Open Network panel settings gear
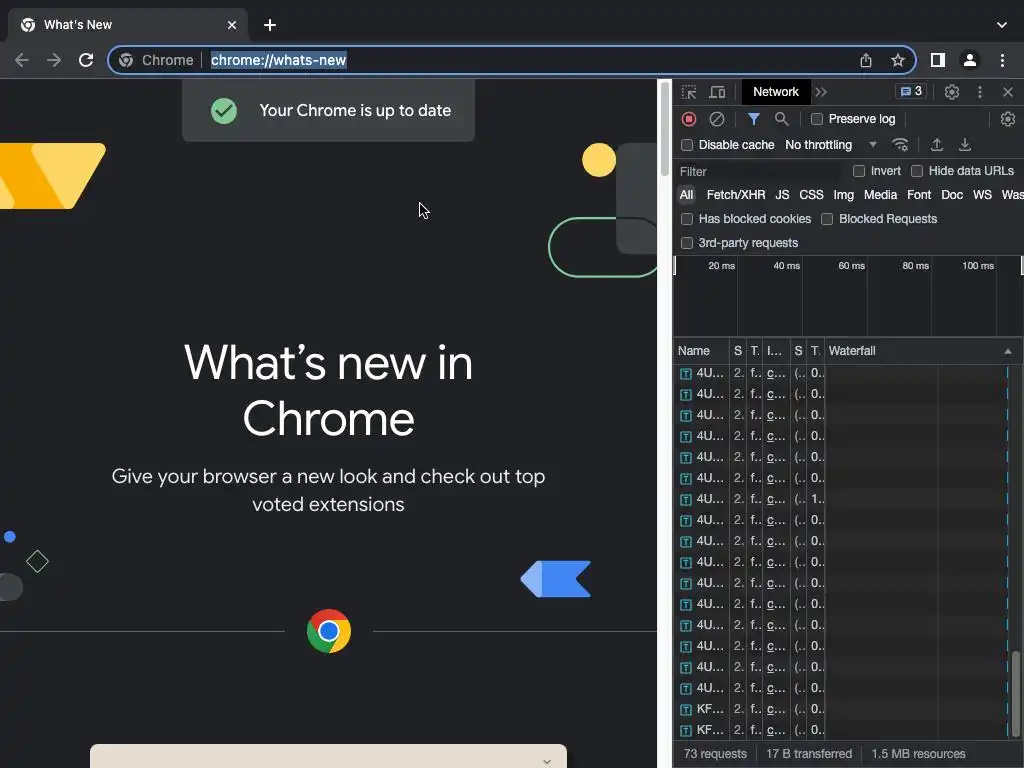 [1008, 119]
